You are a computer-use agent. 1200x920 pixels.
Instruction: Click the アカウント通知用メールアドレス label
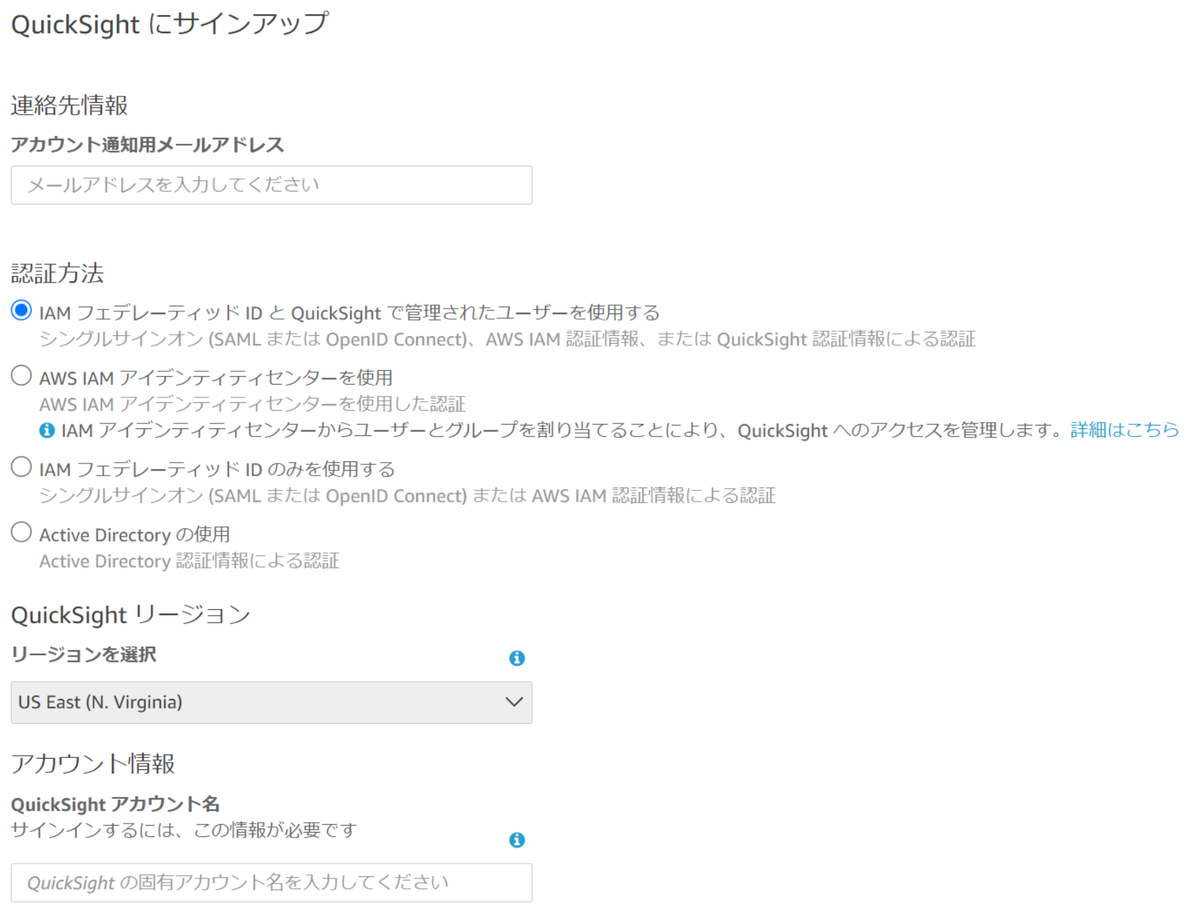click(x=147, y=145)
